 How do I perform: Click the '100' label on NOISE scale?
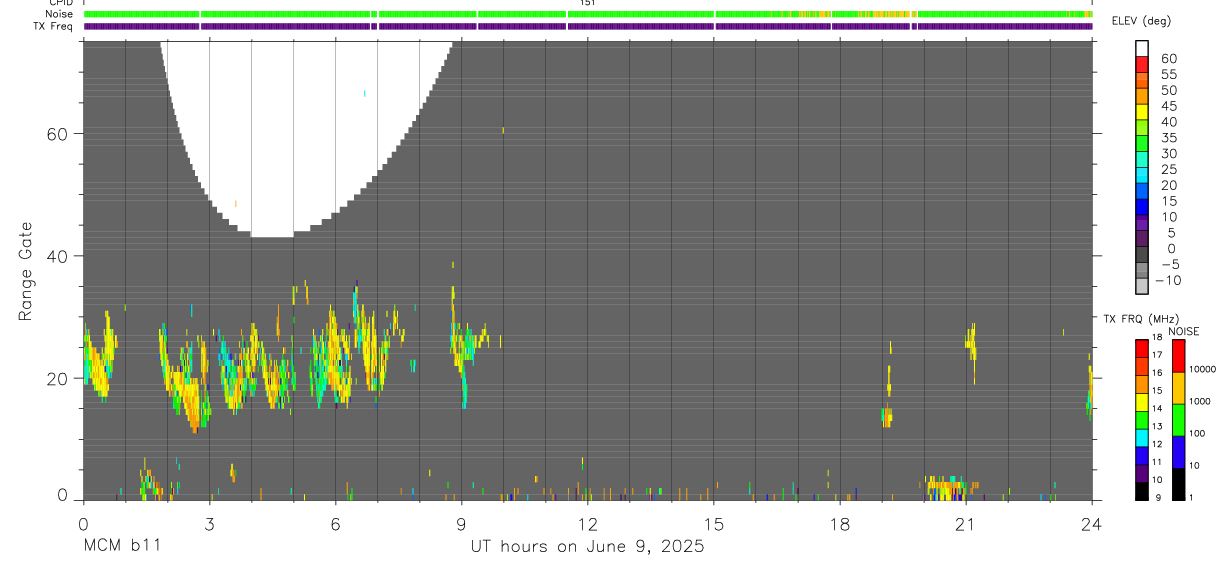tap(1198, 432)
